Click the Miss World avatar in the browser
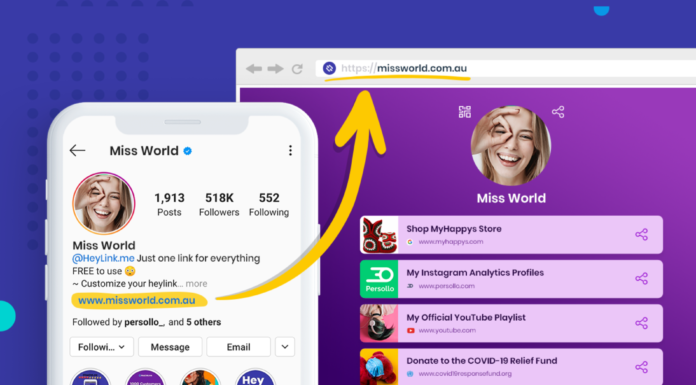The width and height of the screenshot is (696, 385). (511, 146)
